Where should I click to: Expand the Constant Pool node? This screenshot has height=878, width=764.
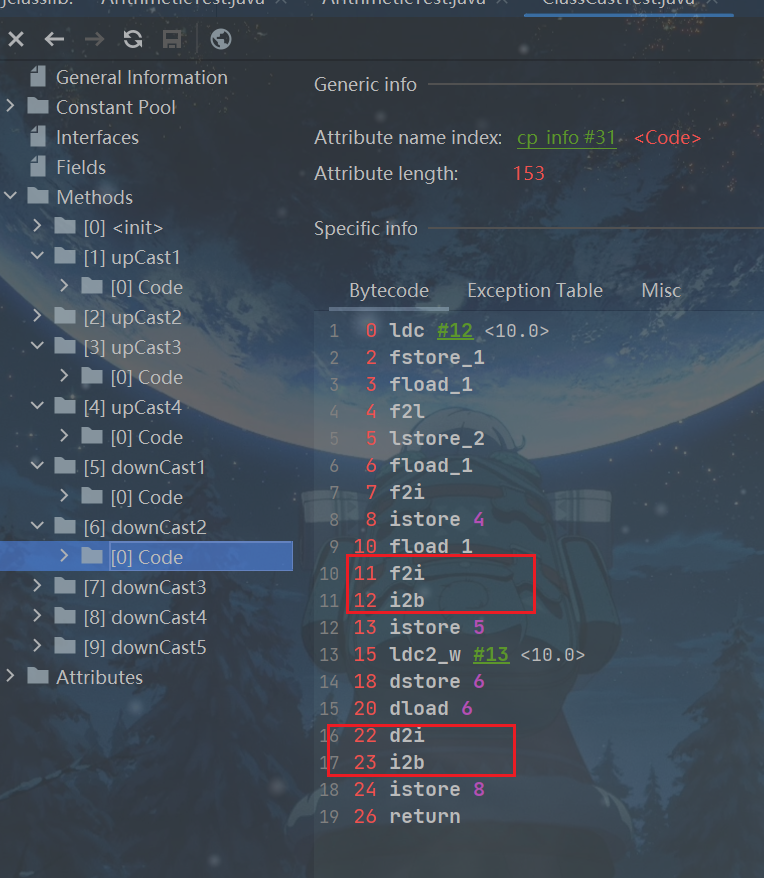(11, 107)
